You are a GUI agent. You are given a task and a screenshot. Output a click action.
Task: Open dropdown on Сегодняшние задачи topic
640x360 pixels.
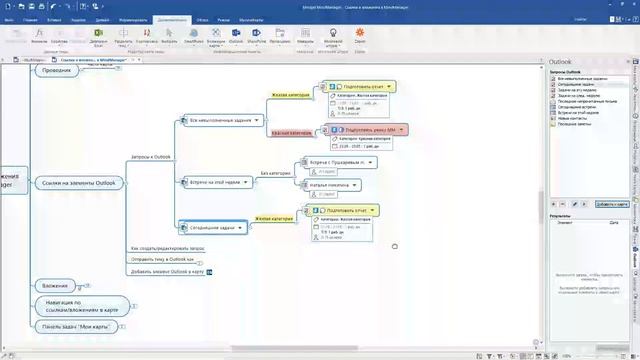240,228
